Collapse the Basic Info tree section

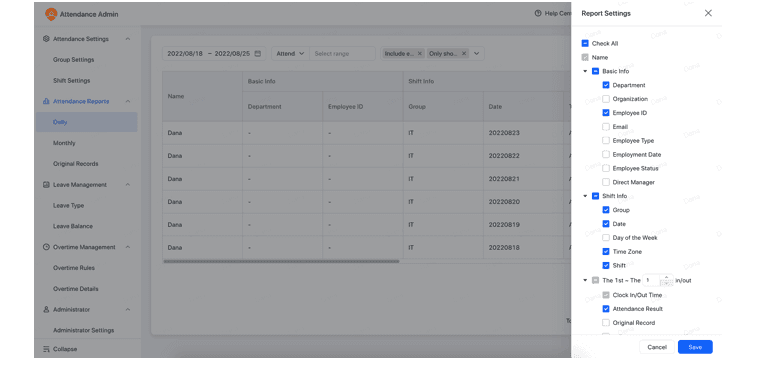point(585,71)
